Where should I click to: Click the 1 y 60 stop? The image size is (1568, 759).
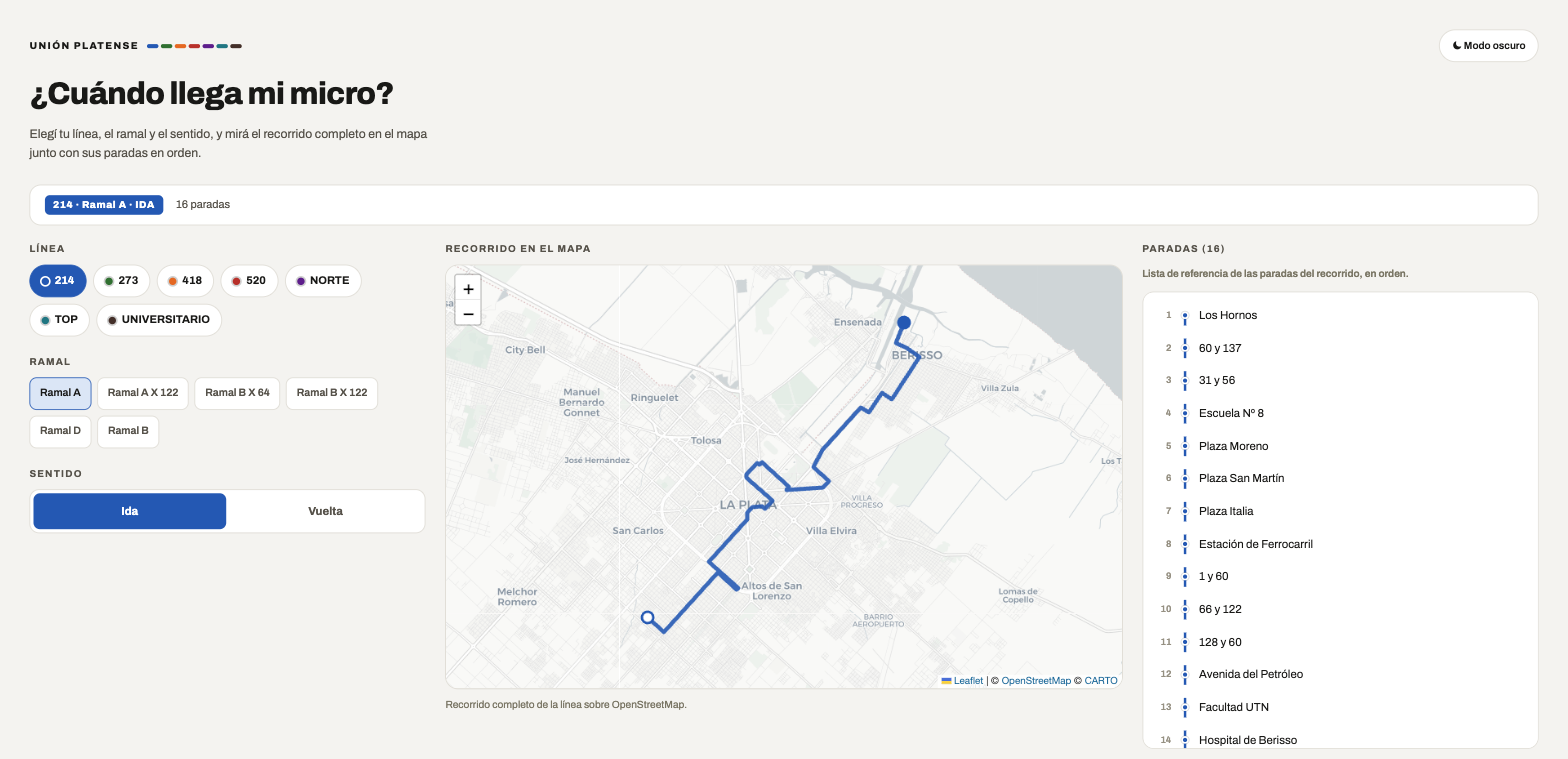(1340, 576)
